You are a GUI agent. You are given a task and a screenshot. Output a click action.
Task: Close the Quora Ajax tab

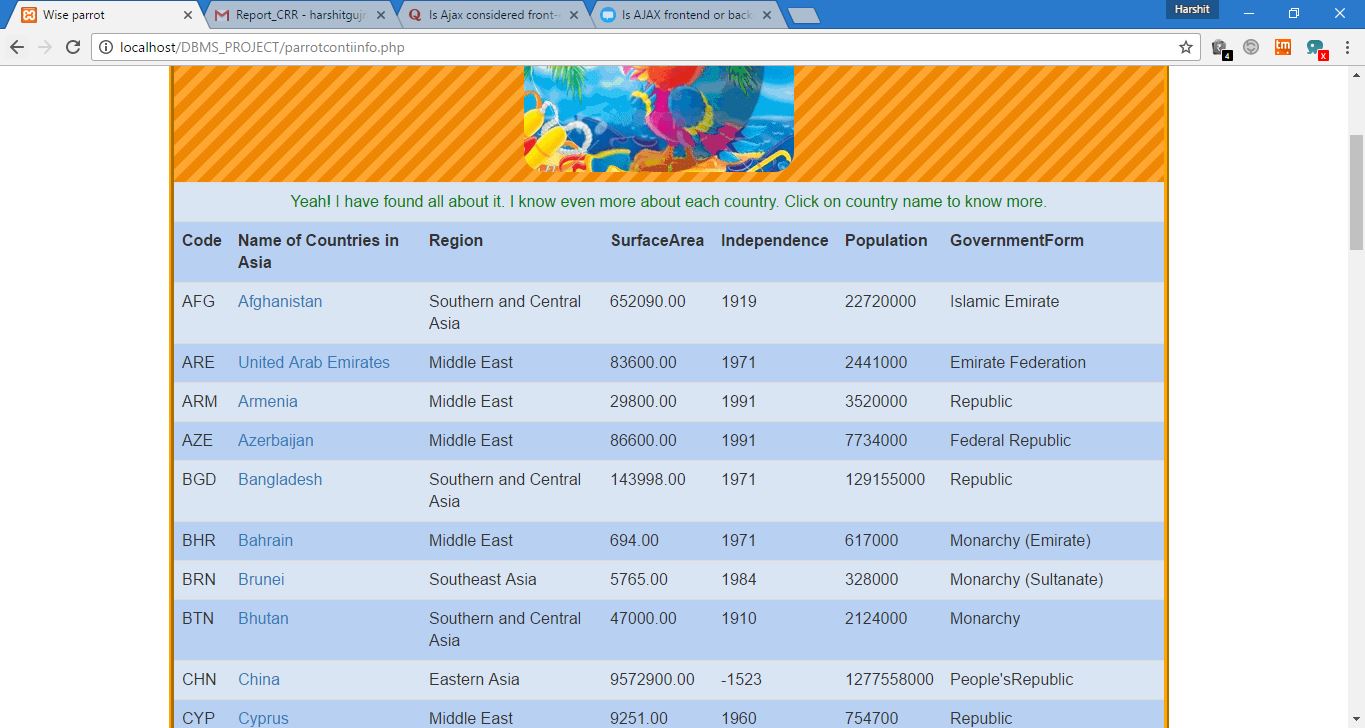tap(574, 15)
